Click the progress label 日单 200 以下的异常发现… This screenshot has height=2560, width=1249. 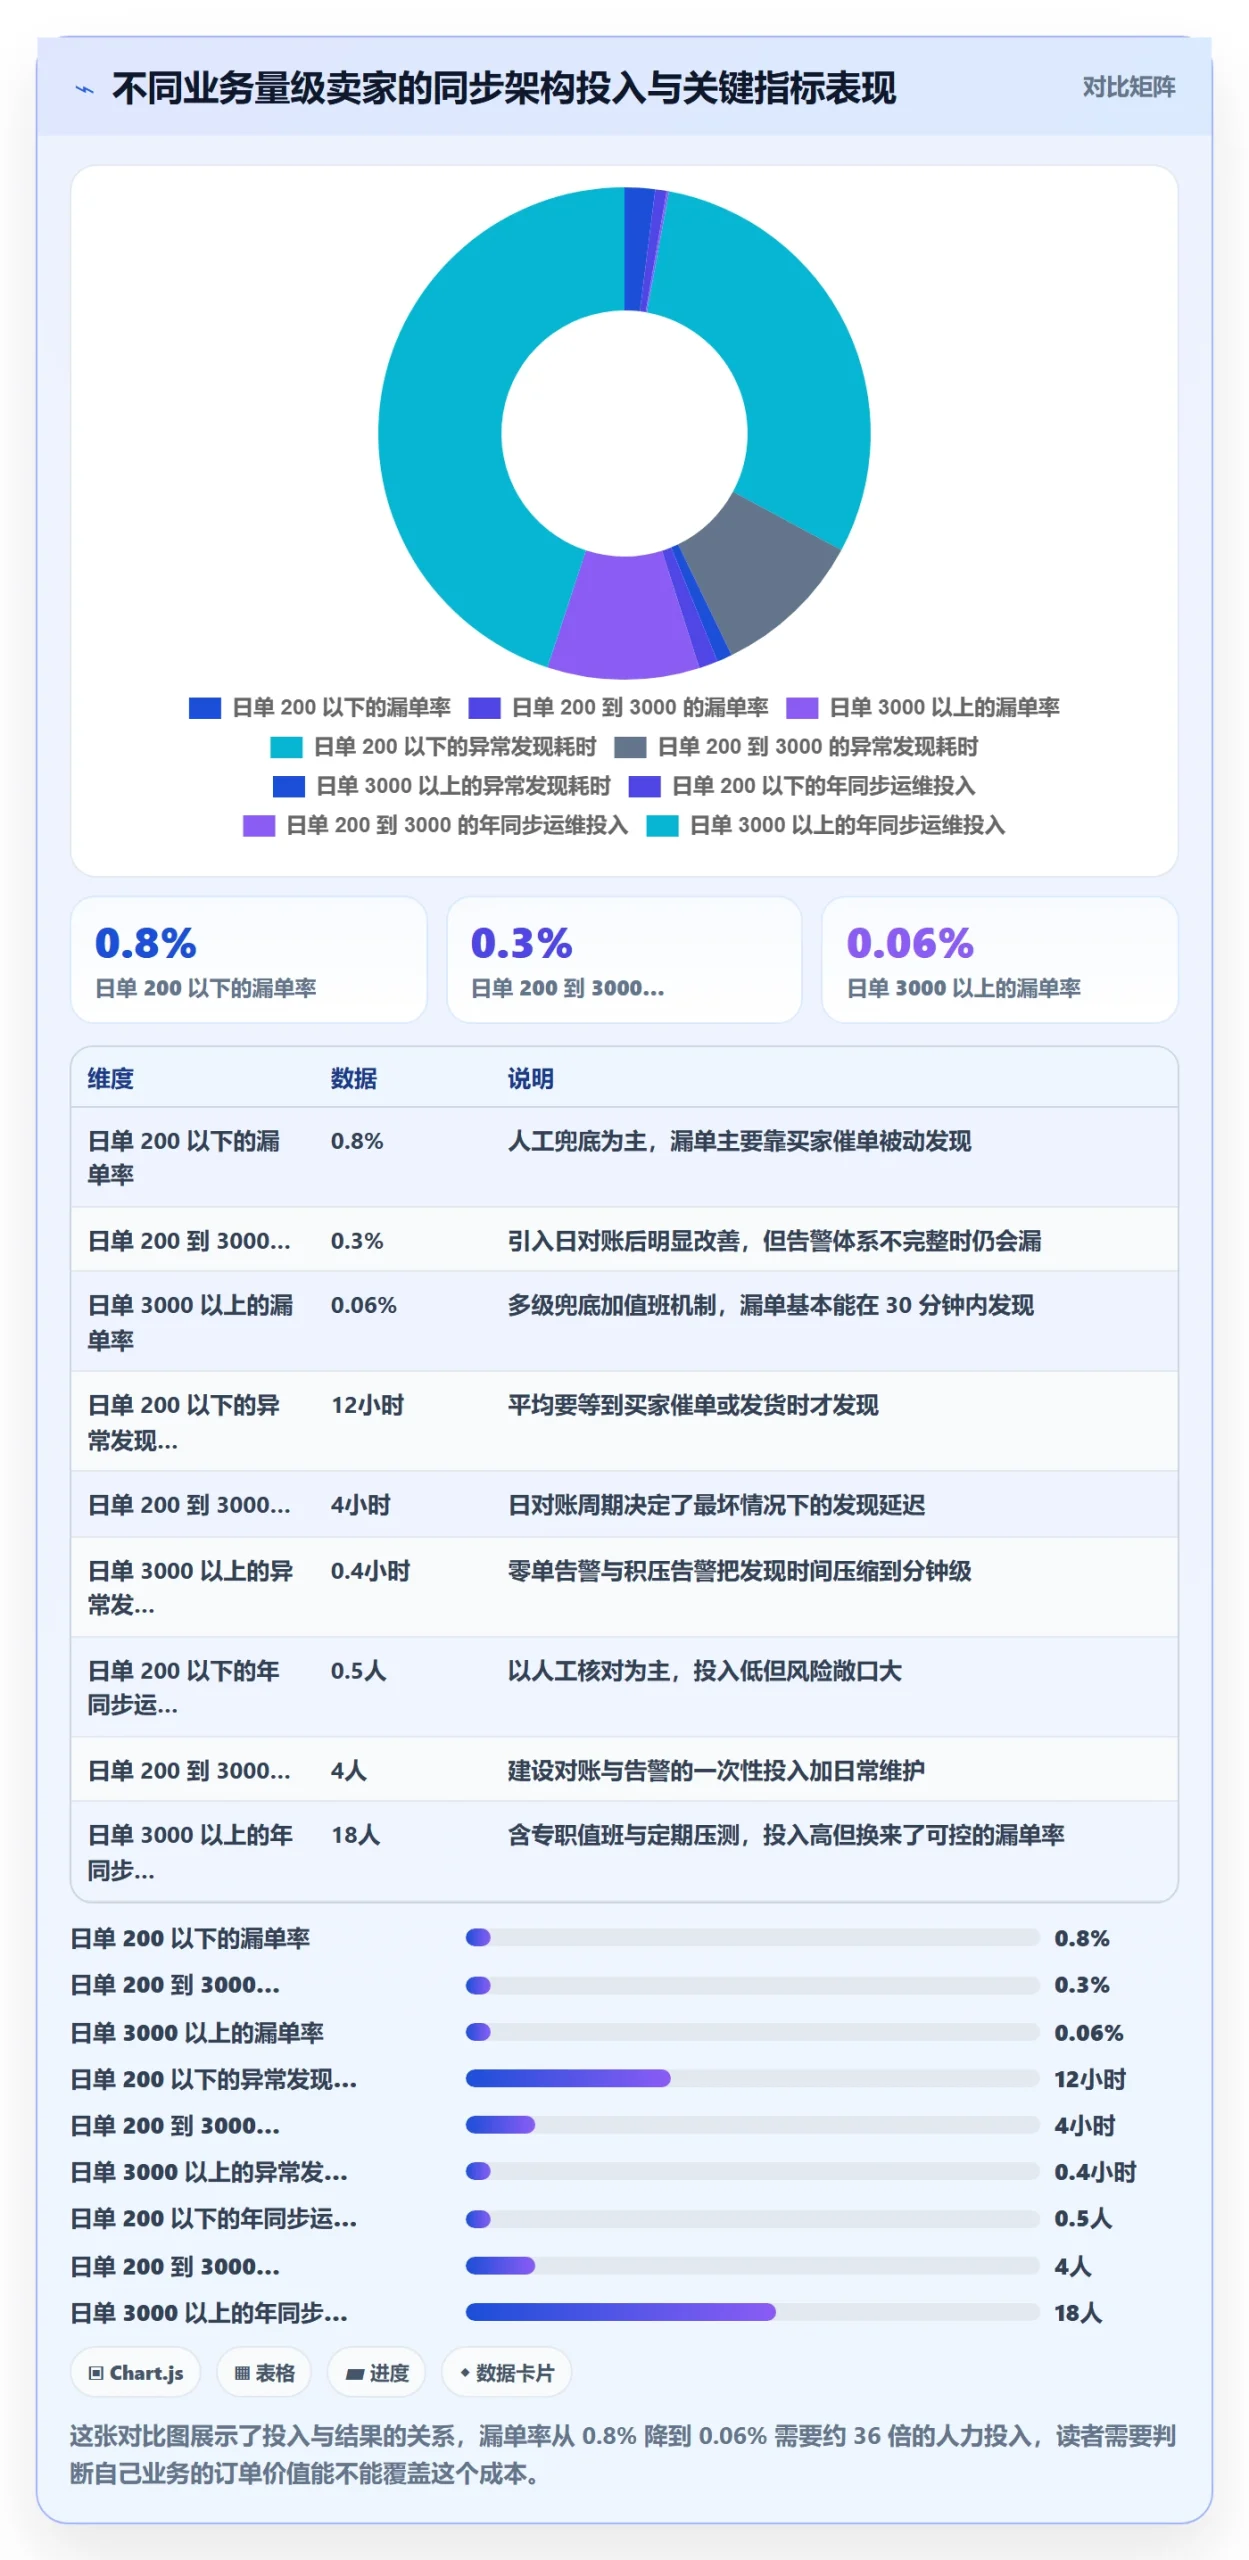[x=213, y=2080]
